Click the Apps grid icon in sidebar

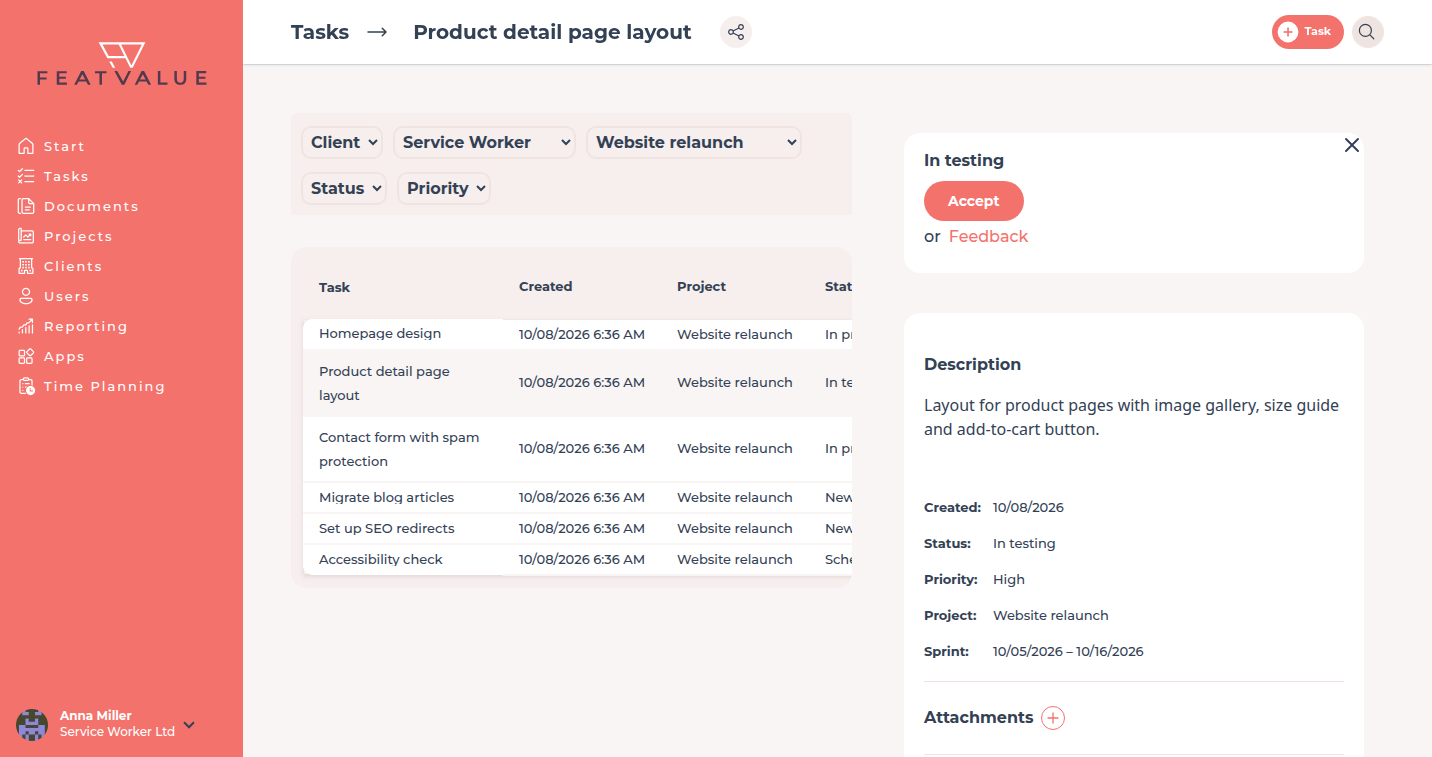(x=26, y=356)
